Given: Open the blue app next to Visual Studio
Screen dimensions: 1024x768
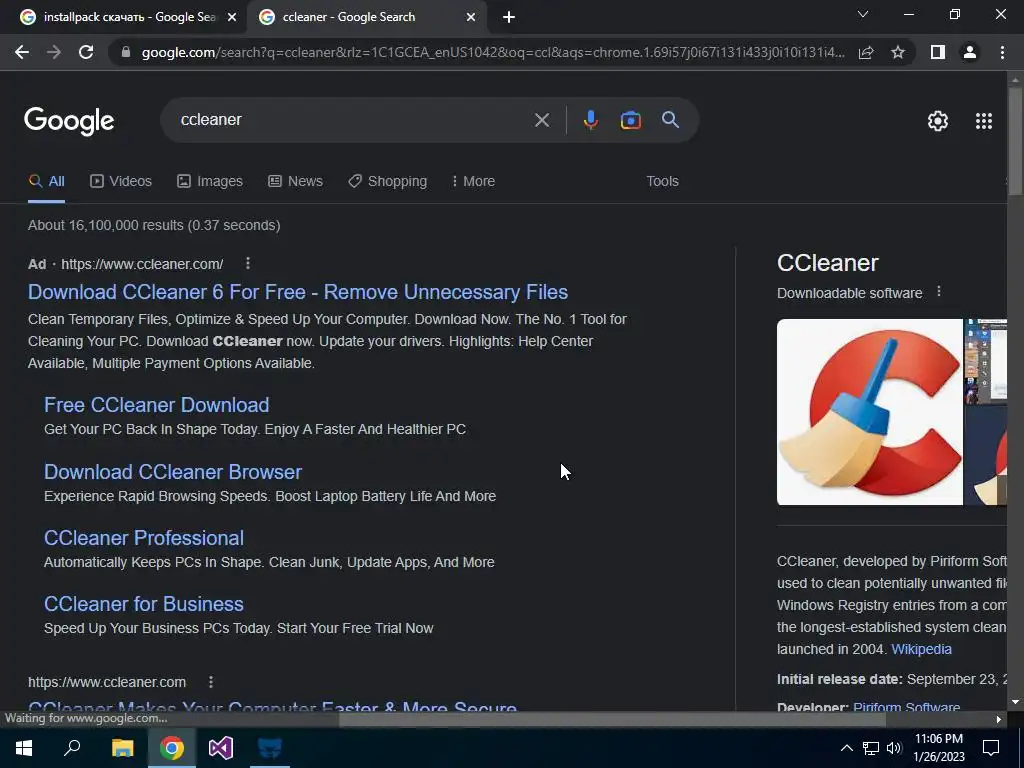Looking at the screenshot, I should coord(270,748).
